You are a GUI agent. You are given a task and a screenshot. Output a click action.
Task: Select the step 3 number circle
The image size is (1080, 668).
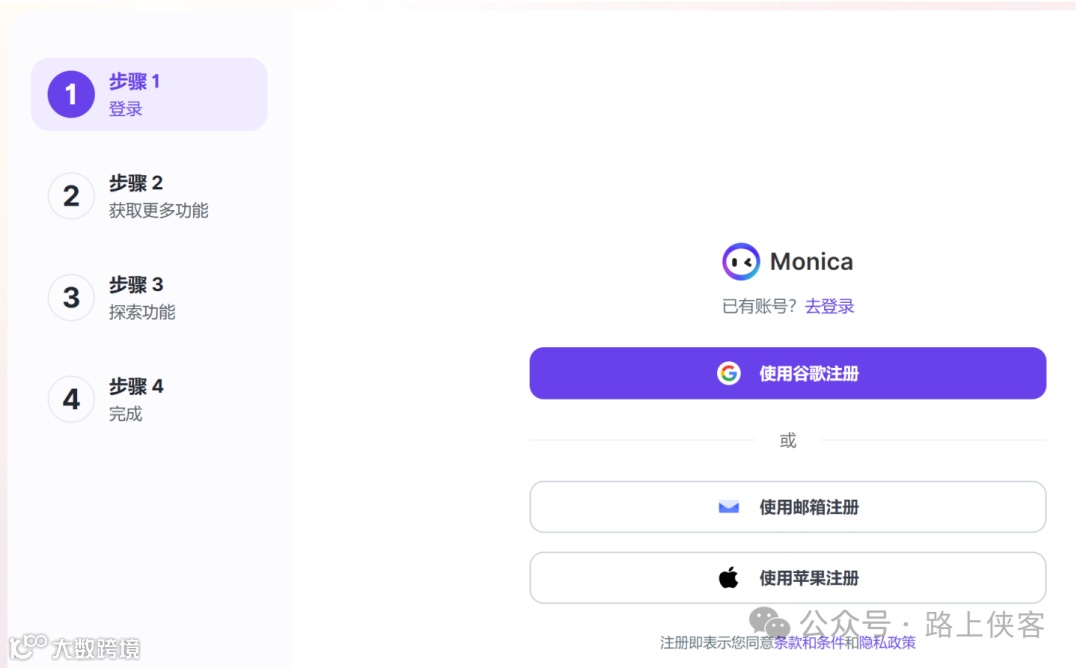point(71,298)
